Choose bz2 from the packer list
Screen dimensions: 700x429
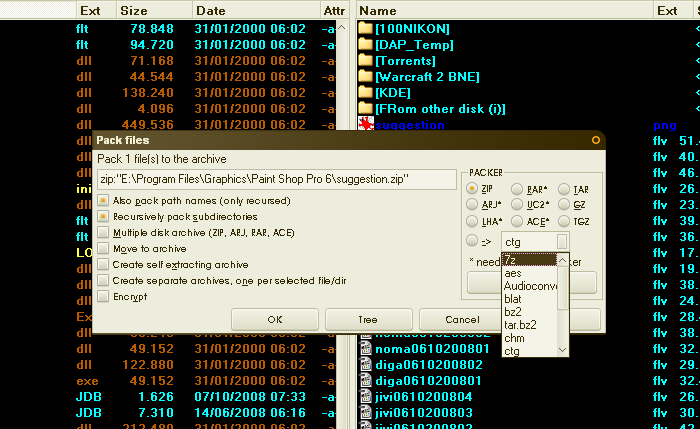(x=529, y=312)
